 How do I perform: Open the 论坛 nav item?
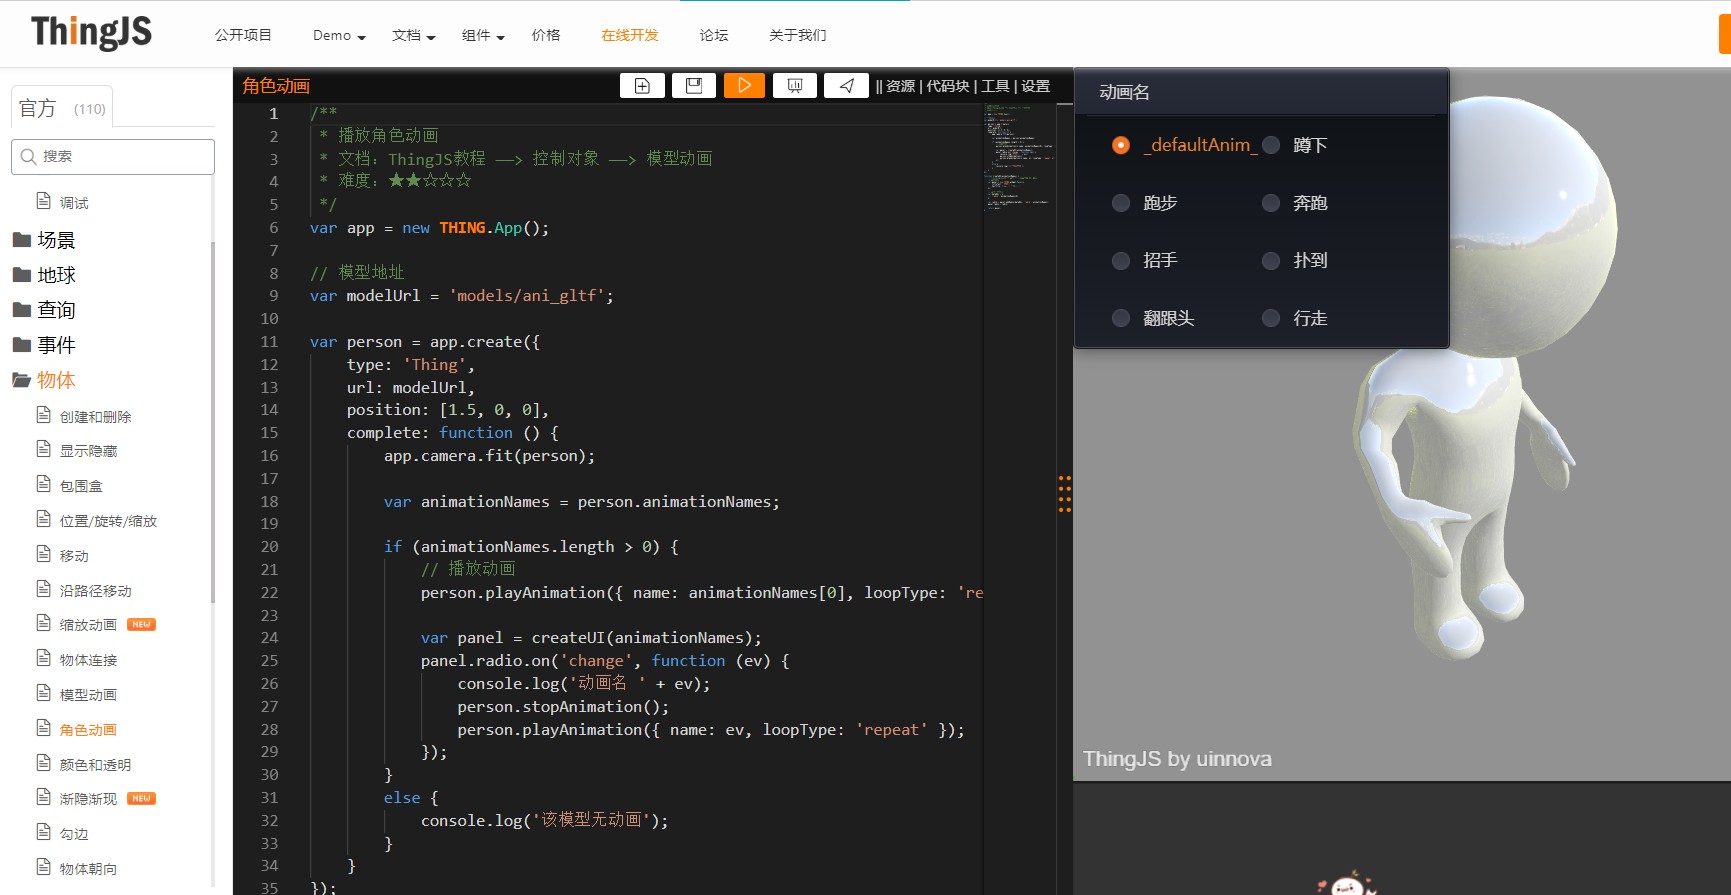714,35
